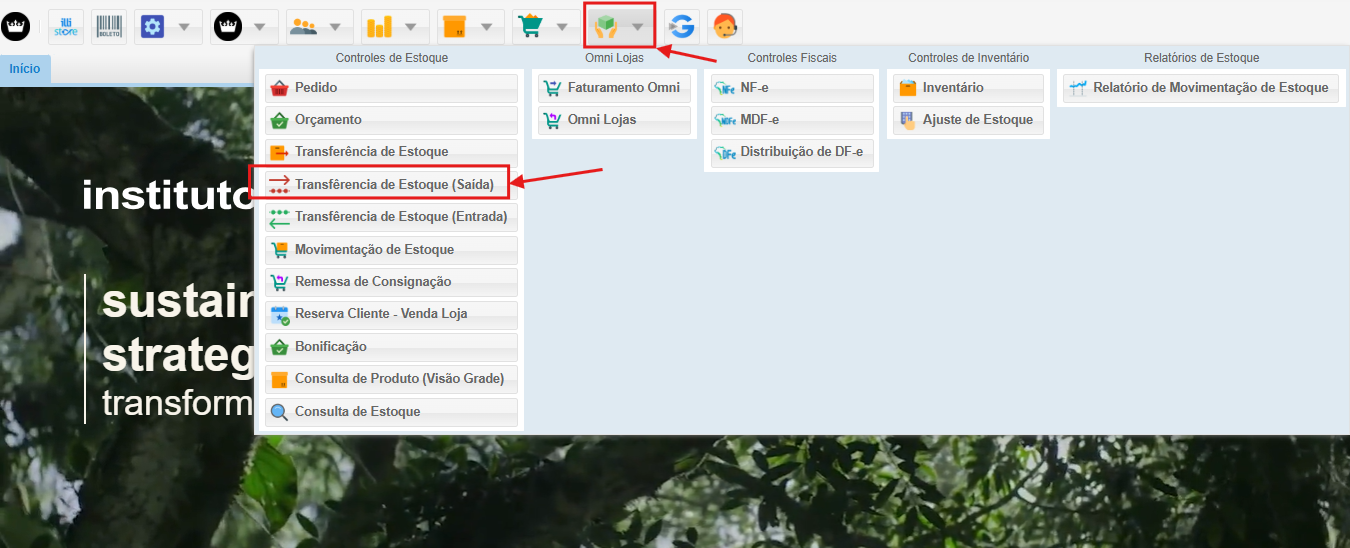This screenshot has width=1350, height=548.
Task: Click the blue G arrow icon
Action: tap(682, 26)
